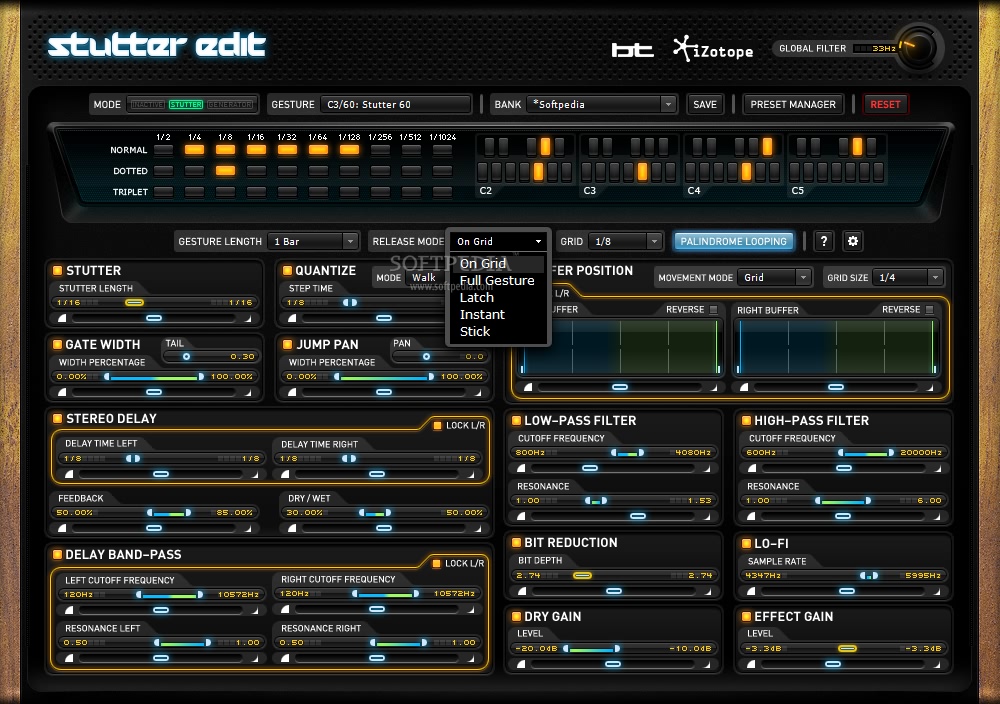The height and width of the screenshot is (704, 1000).
Task: Select Latch release mode
Action: coord(499,297)
